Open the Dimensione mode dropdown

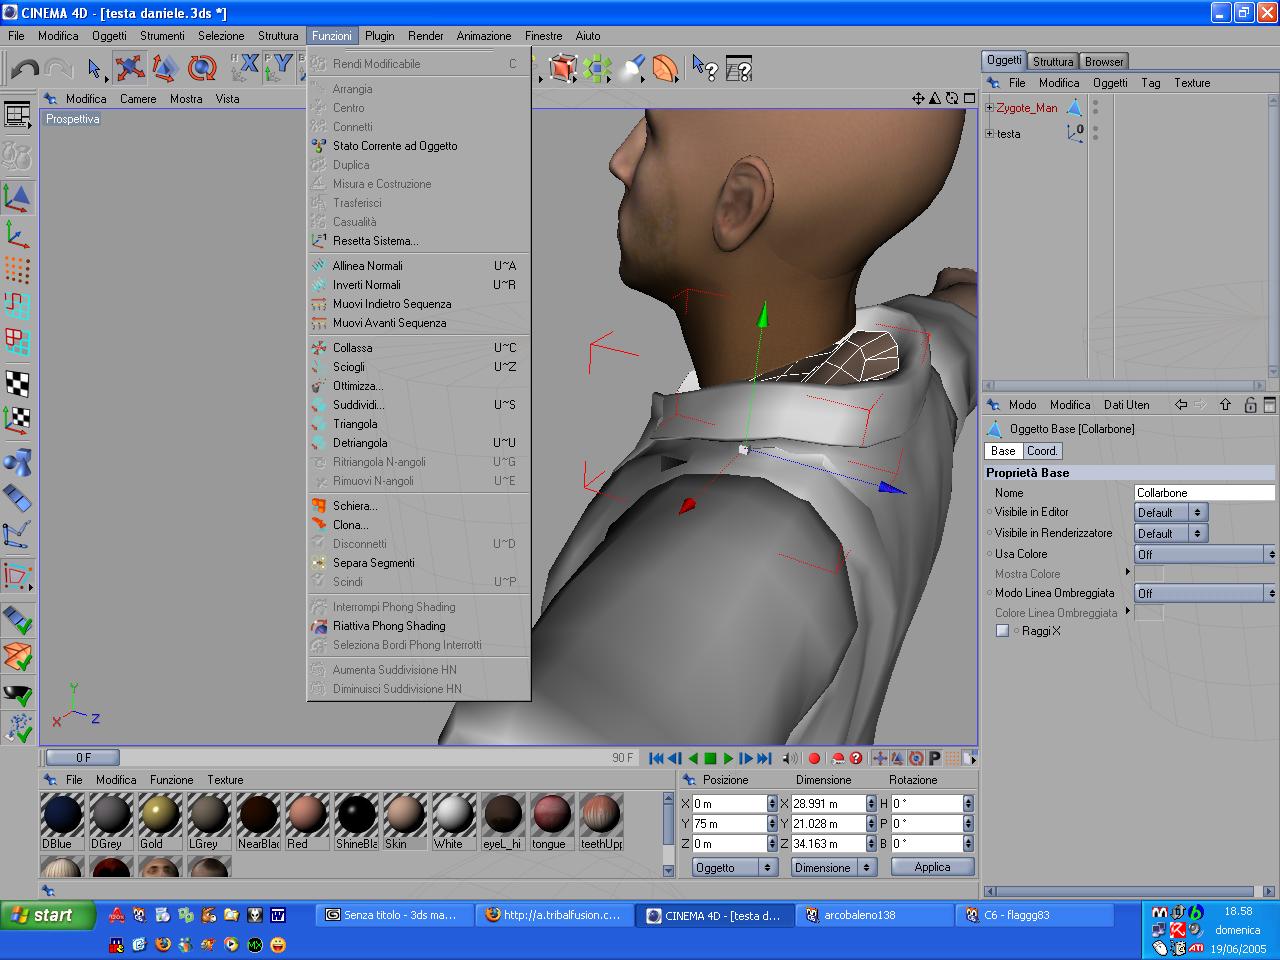[834, 867]
